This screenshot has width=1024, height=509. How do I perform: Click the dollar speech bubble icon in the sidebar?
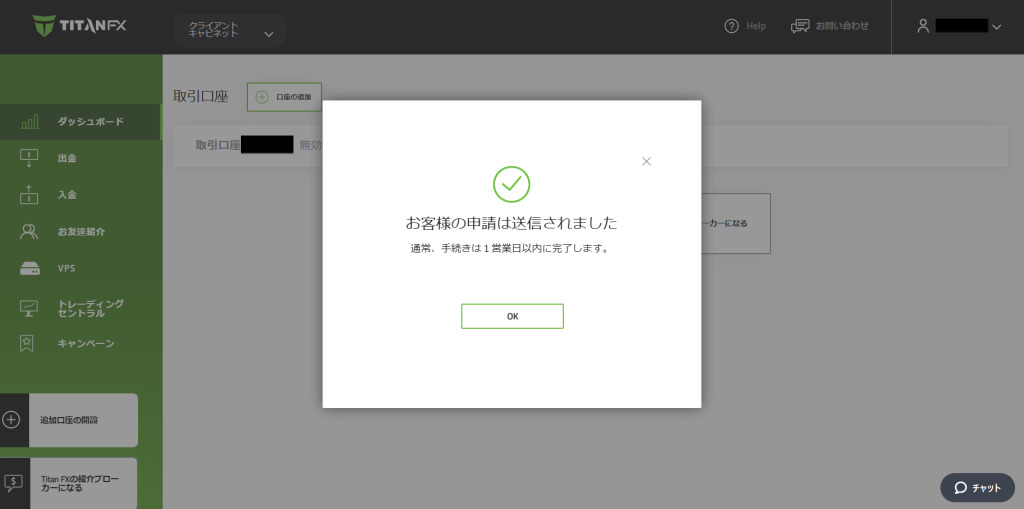(x=13, y=483)
